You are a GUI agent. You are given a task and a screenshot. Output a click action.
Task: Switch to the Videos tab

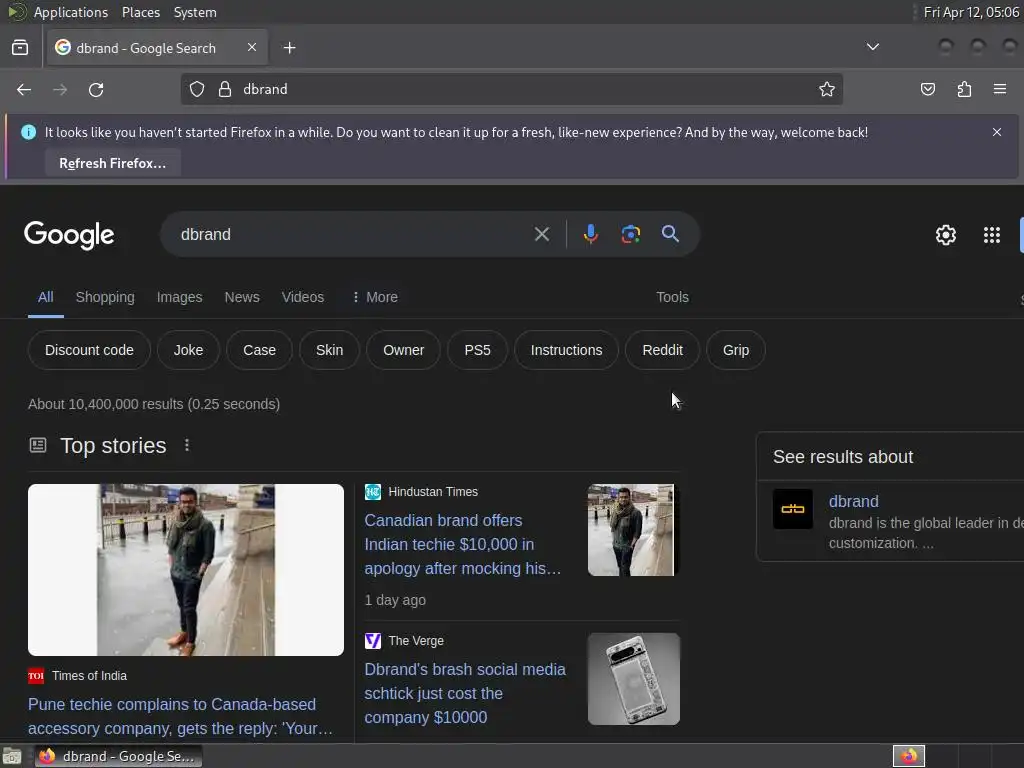(x=303, y=297)
